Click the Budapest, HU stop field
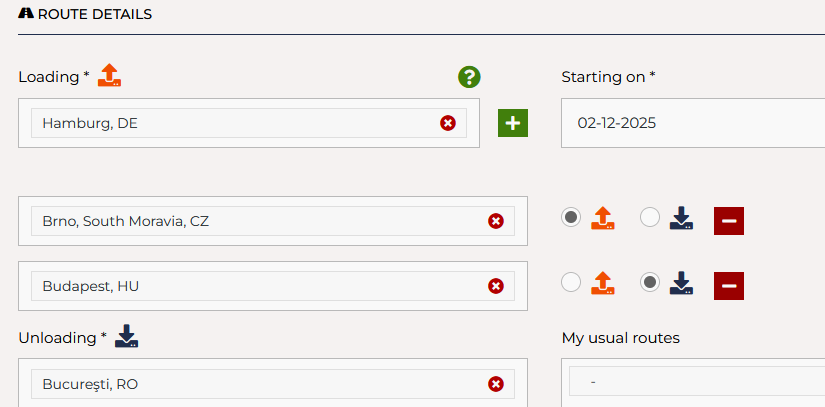825x407 pixels. point(250,286)
